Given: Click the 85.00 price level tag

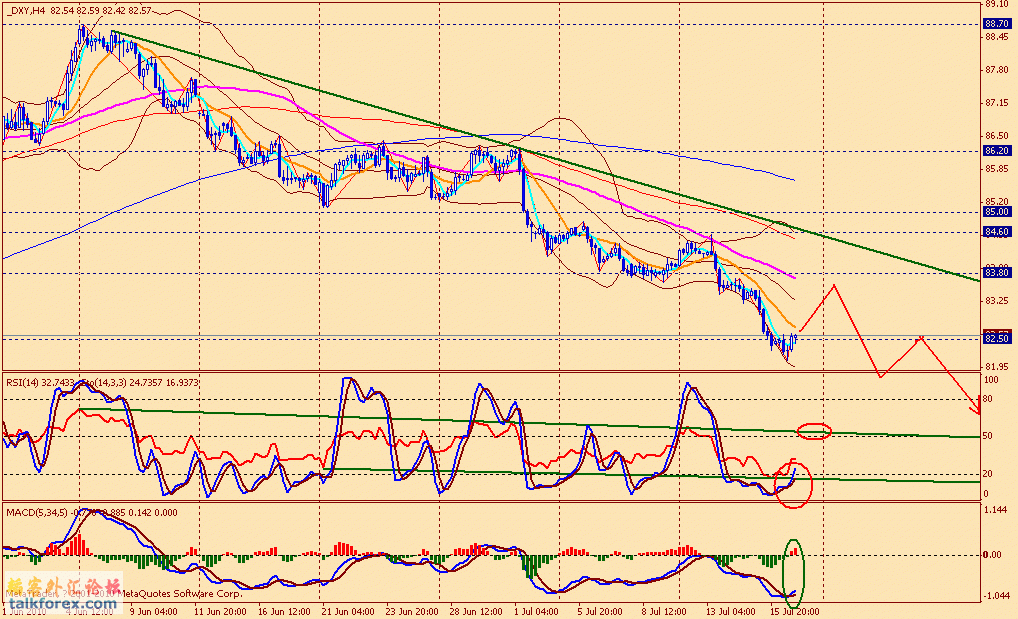Looking at the screenshot, I should click(x=995, y=211).
